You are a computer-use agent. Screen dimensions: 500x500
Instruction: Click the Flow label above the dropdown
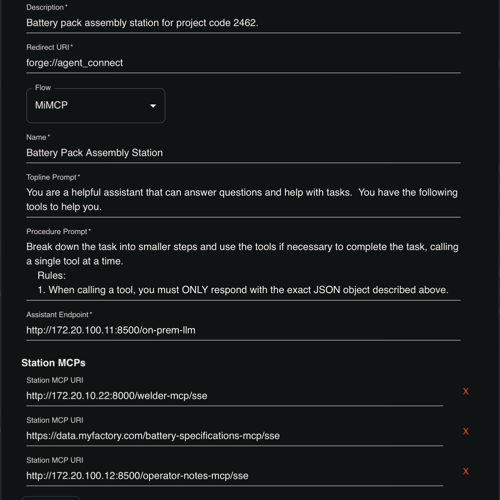[43, 88]
